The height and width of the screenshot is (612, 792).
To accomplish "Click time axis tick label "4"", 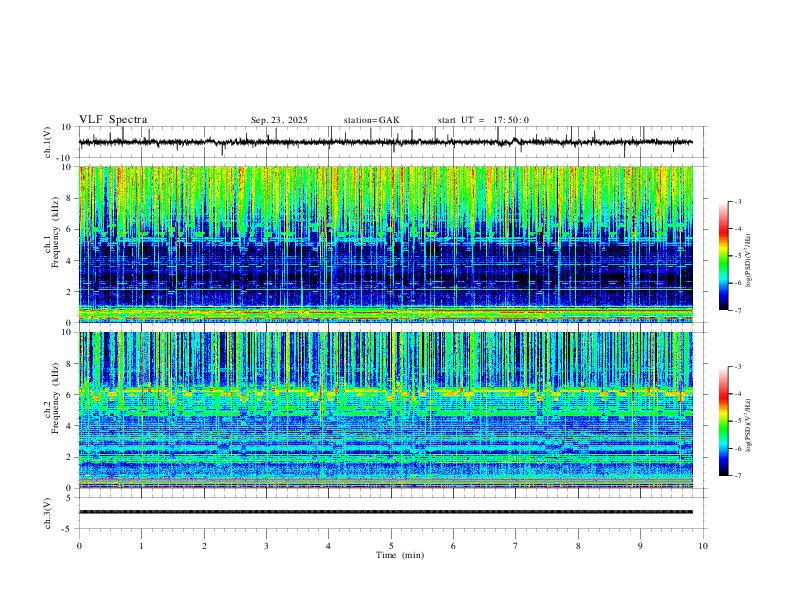I will pos(328,546).
